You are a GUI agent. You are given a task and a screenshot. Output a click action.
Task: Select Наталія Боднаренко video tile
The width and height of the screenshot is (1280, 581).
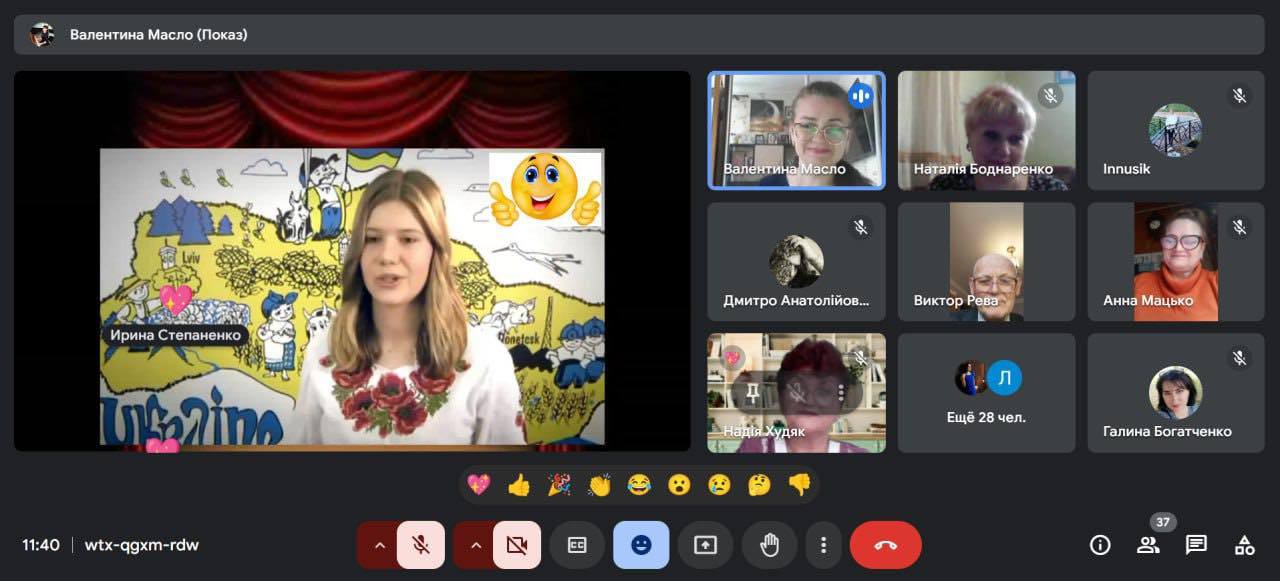coord(986,130)
